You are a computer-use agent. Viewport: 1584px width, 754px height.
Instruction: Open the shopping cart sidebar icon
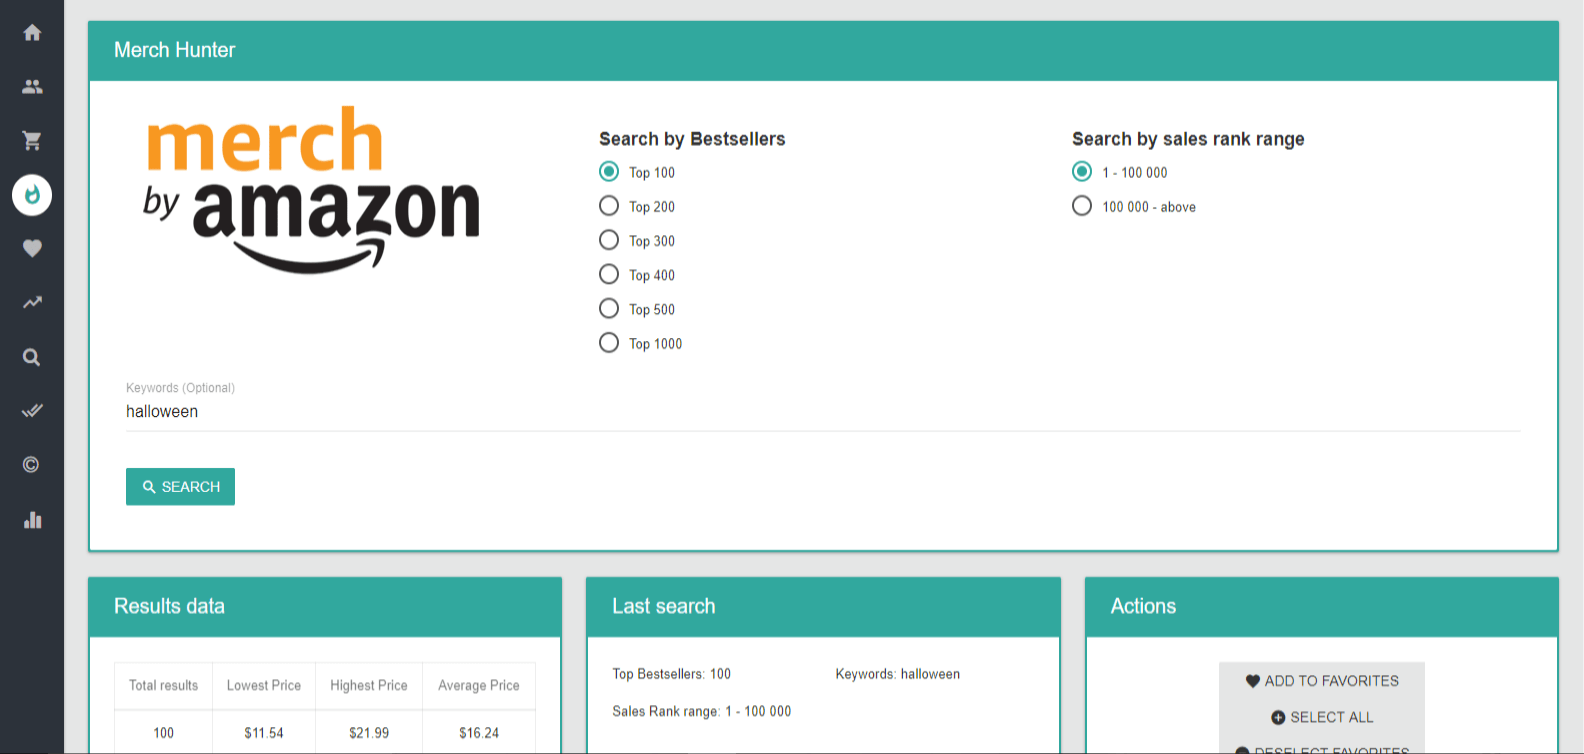32,141
